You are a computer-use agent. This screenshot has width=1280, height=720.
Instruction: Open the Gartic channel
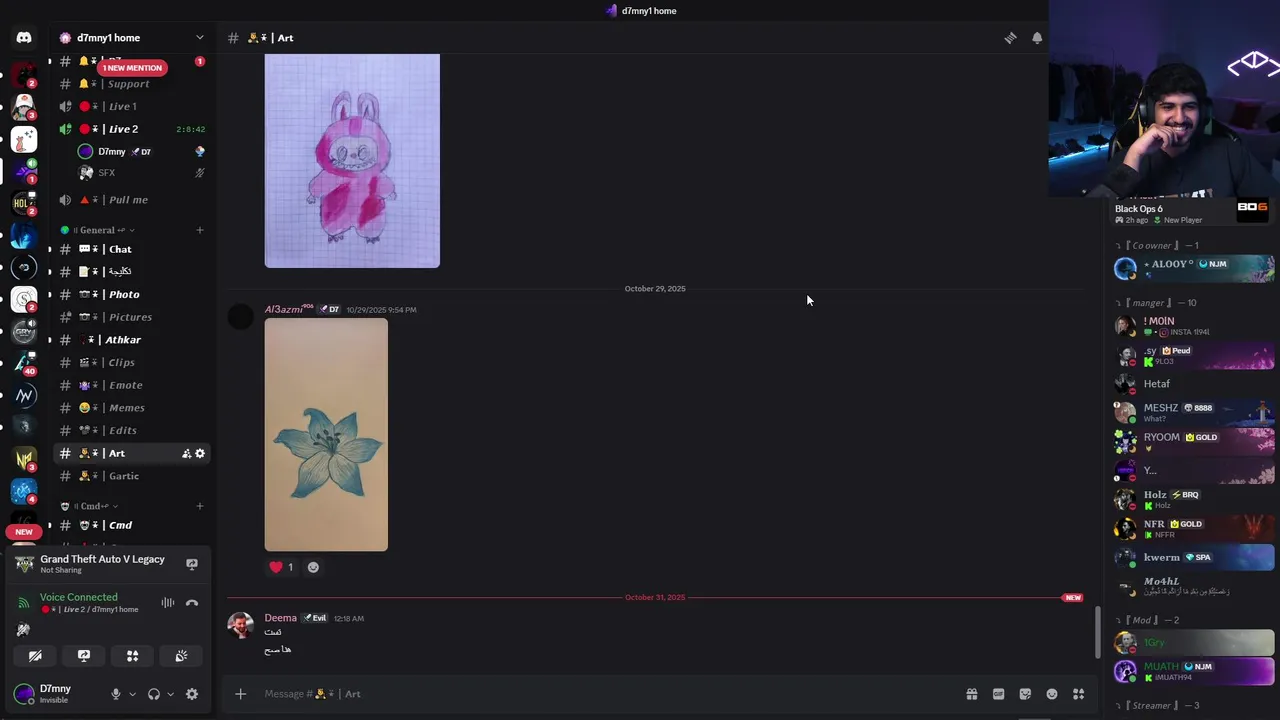(x=132, y=476)
